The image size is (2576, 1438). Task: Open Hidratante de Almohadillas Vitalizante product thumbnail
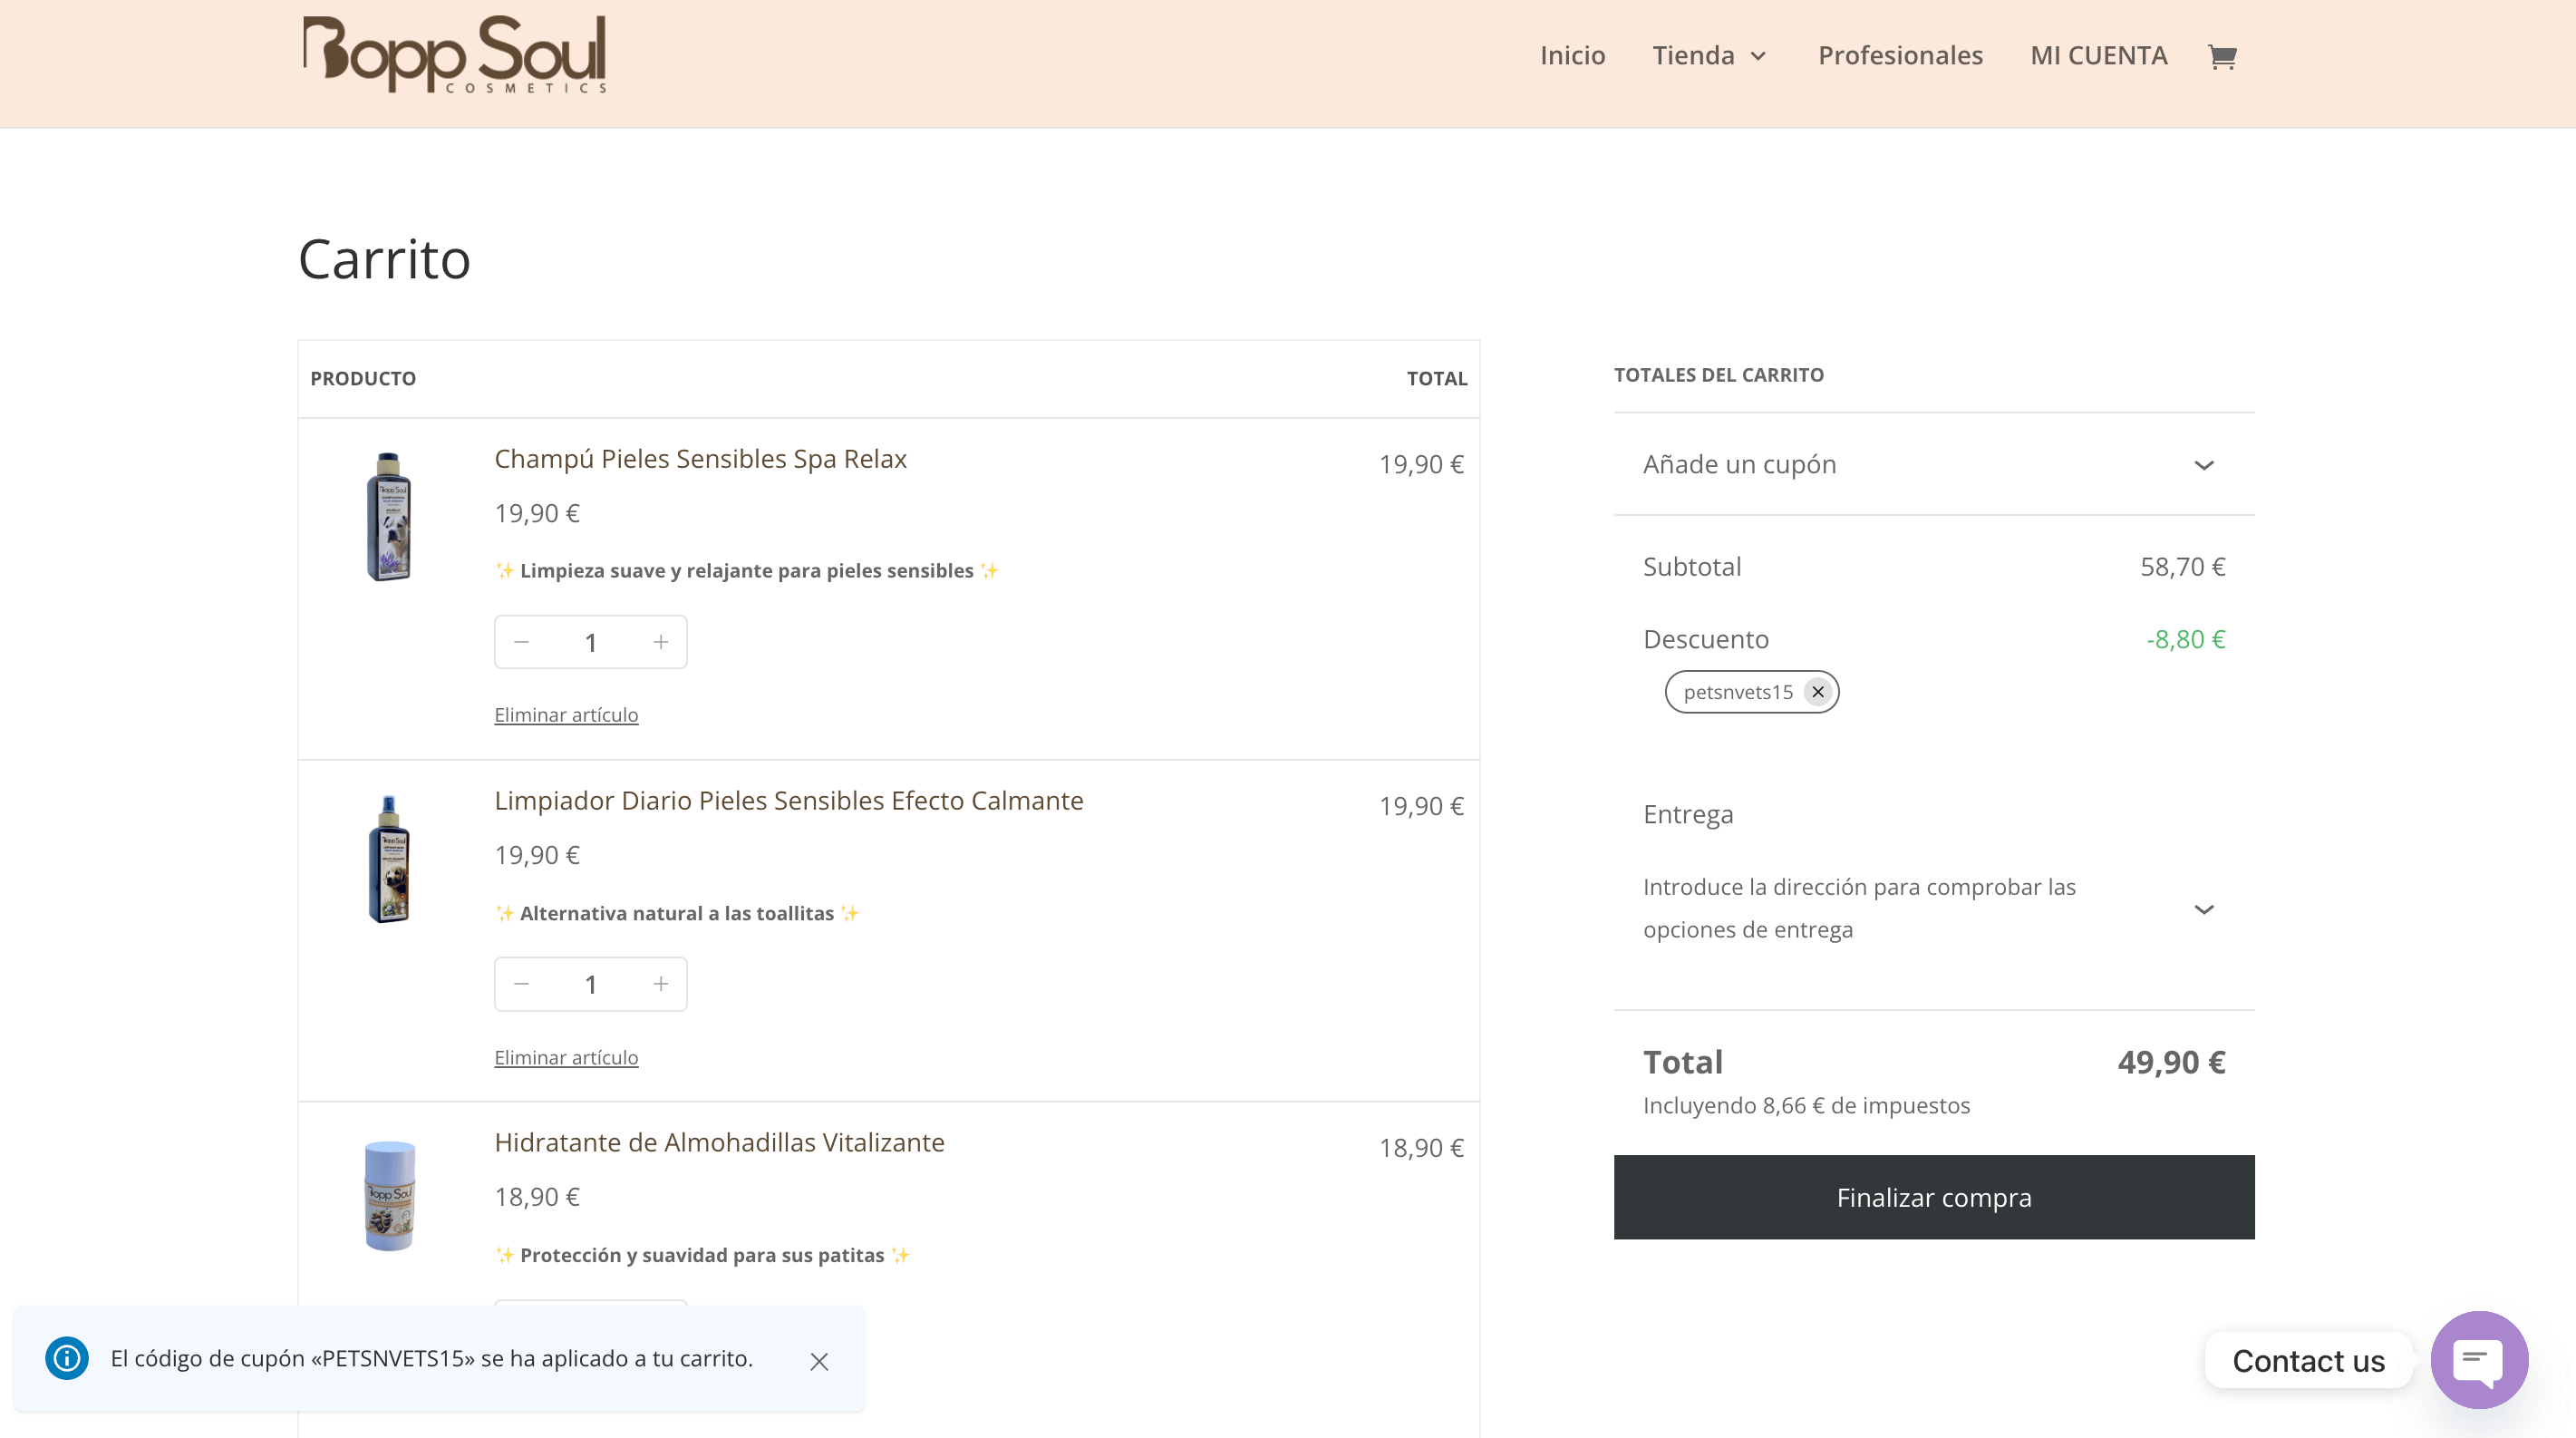389,1195
